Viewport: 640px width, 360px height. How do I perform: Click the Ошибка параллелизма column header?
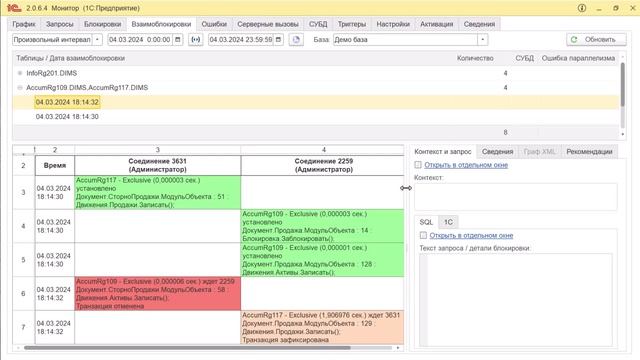pyautogui.click(x=578, y=58)
